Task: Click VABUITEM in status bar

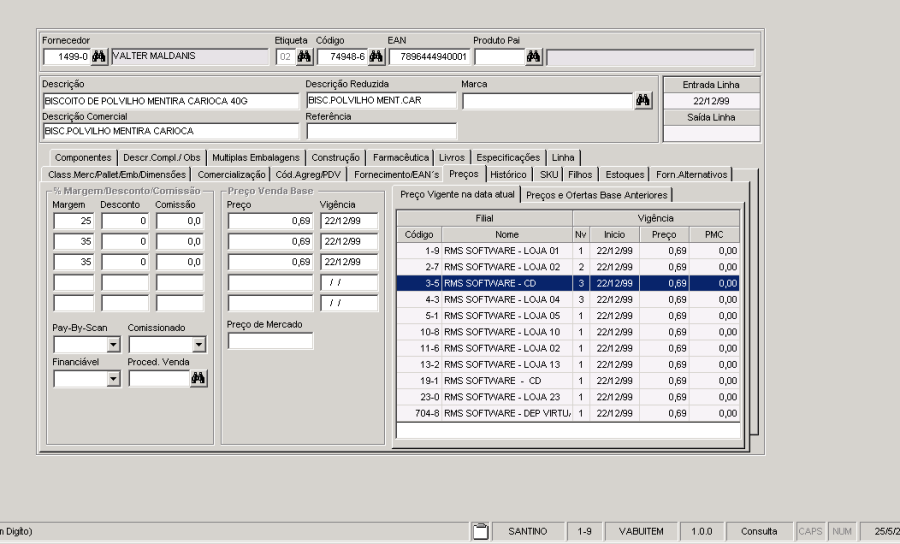Action: pyautogui.click(x=641, y=531)
